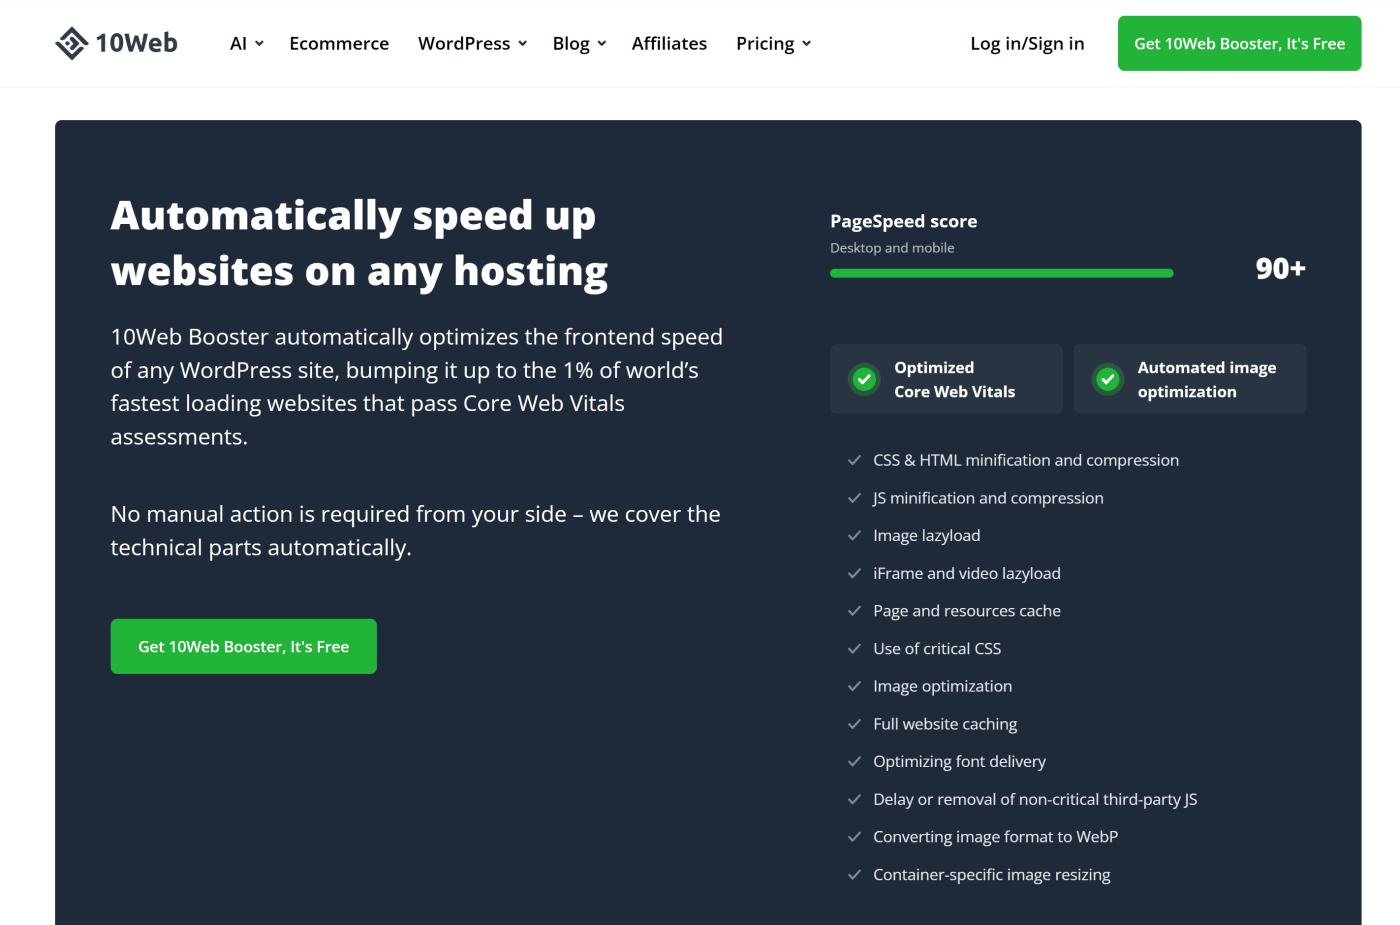Click the checkmark icon on Automated image optimization
The image size is (1400, 925).
(x=1107, y=379)
